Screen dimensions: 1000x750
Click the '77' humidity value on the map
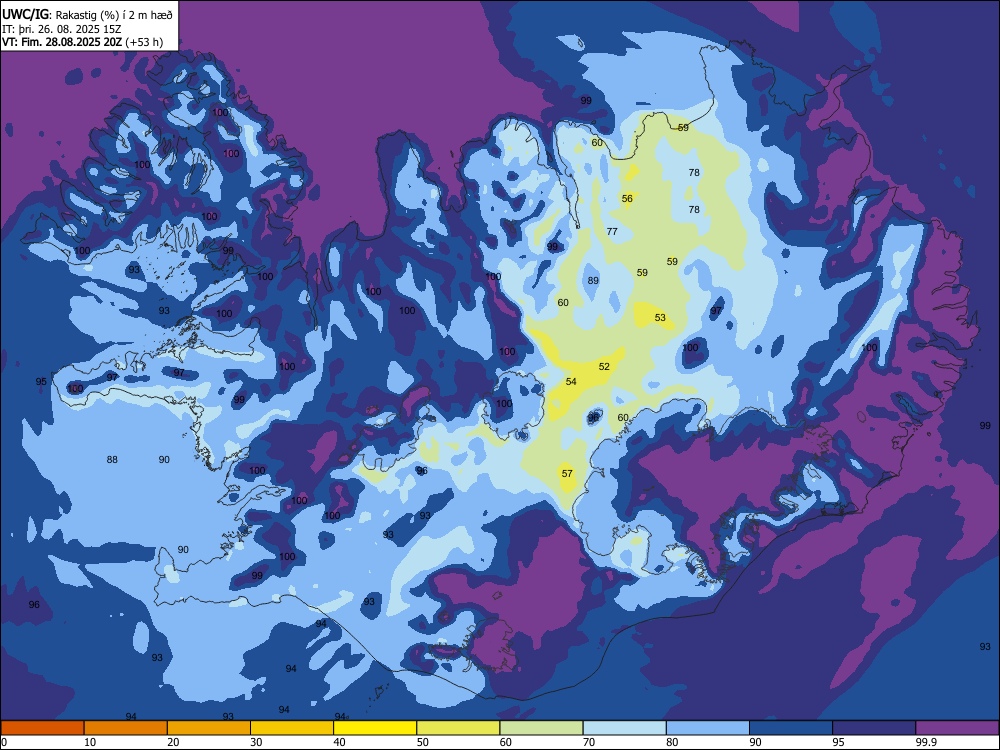[612, 232]
